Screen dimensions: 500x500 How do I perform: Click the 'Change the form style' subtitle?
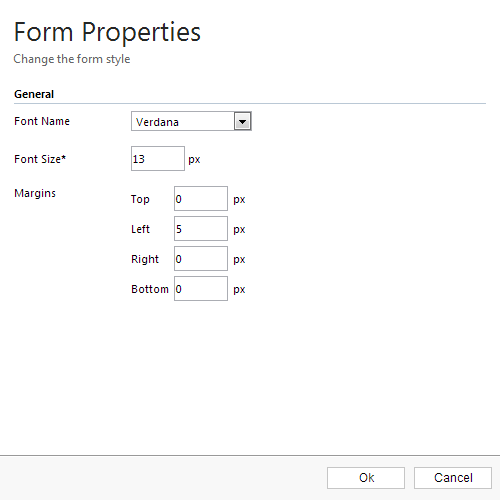click(x=72, y=59)
